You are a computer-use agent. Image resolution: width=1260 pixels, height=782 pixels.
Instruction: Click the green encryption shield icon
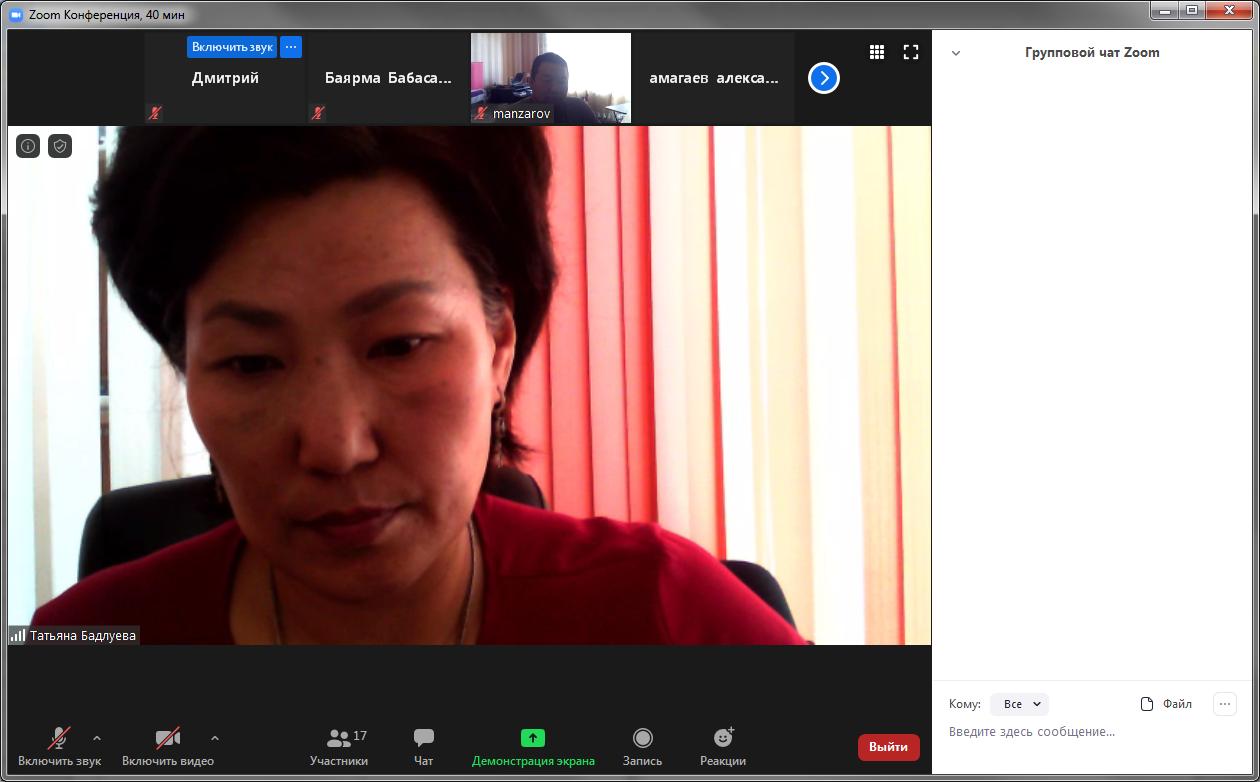(60, 146)
